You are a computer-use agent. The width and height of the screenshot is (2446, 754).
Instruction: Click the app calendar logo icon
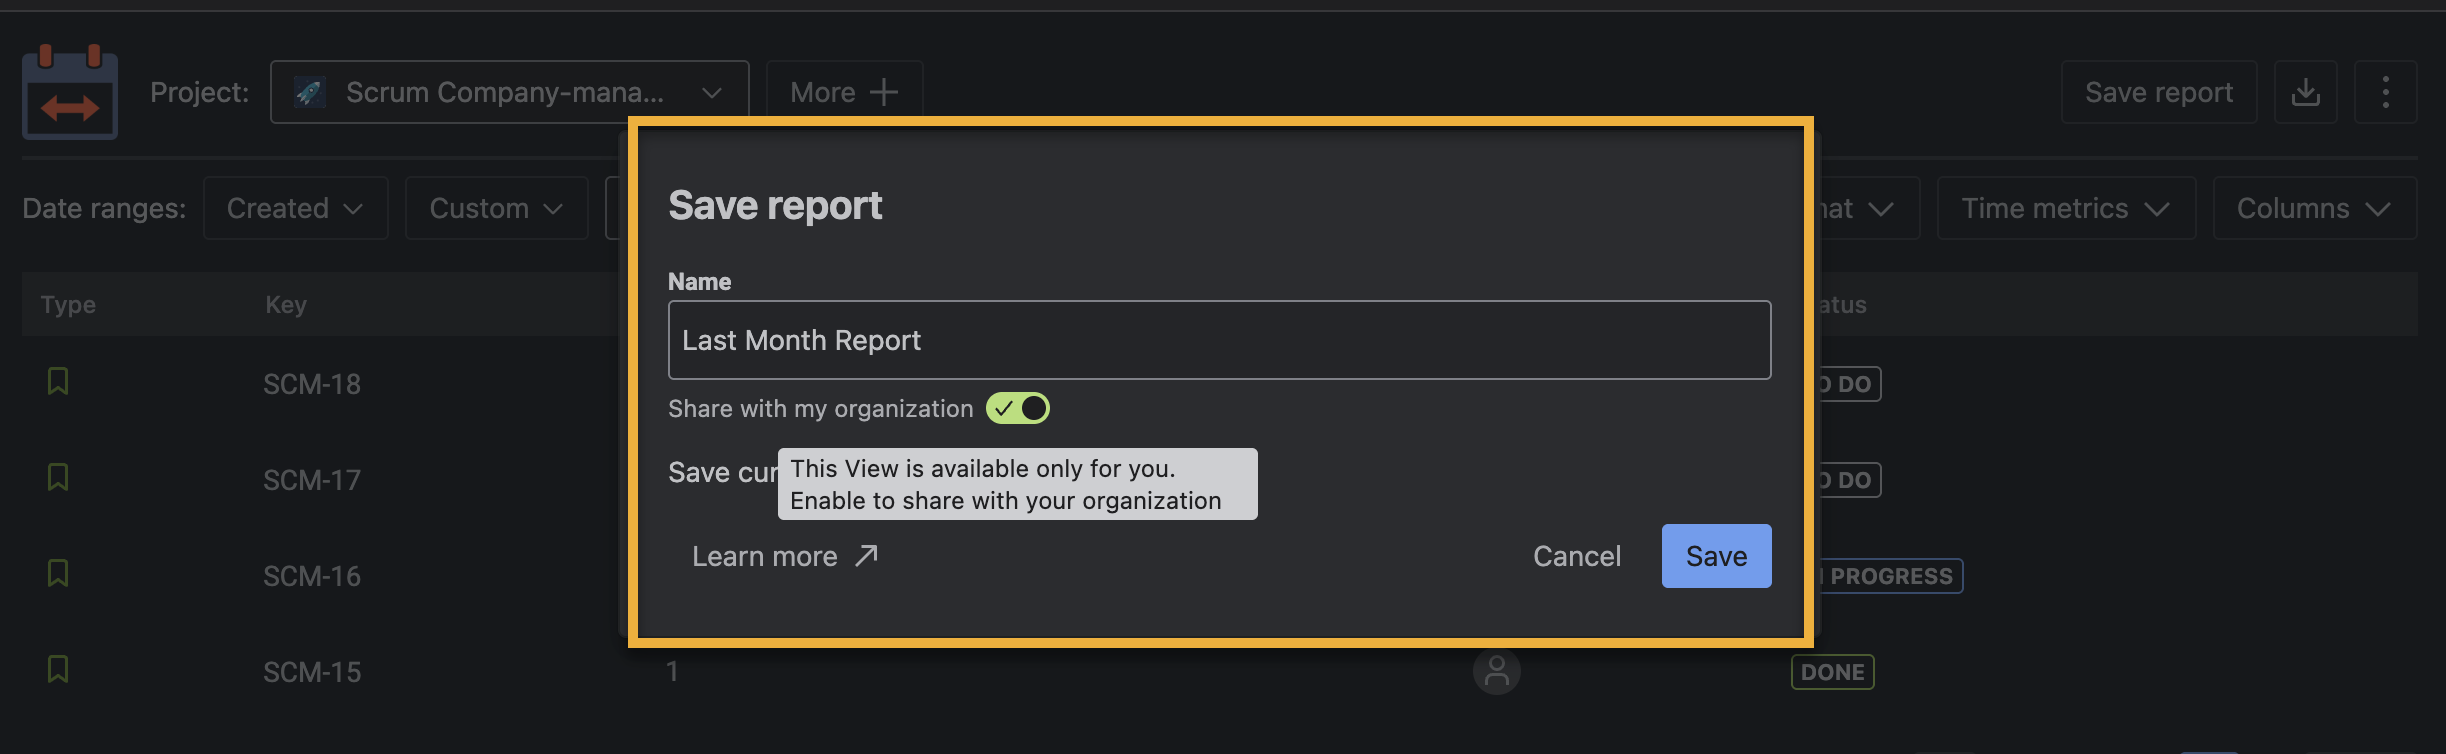(70, 92)
